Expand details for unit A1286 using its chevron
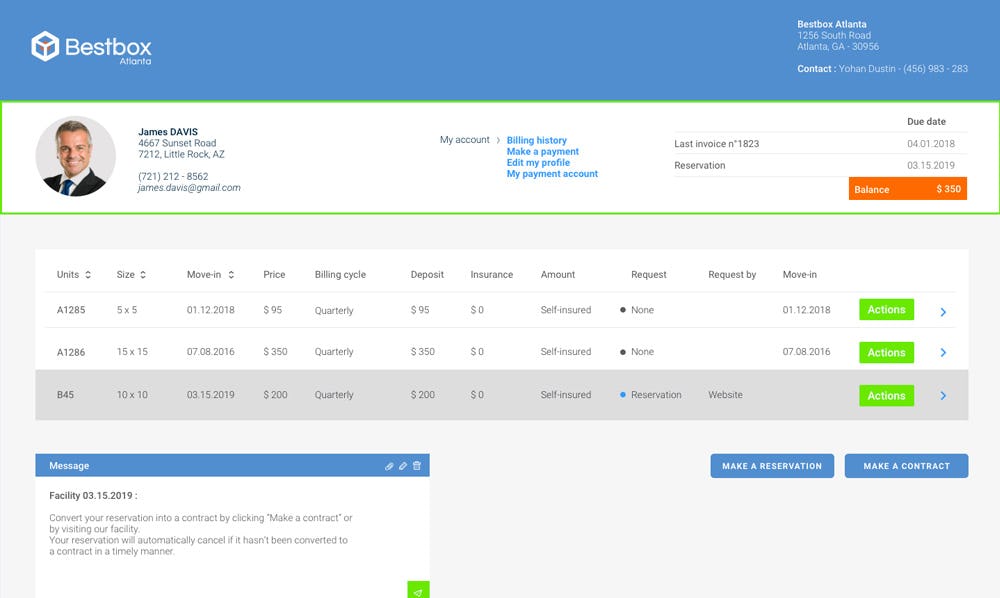Screen dimensions: 1000x598 [x=942, y=353]
